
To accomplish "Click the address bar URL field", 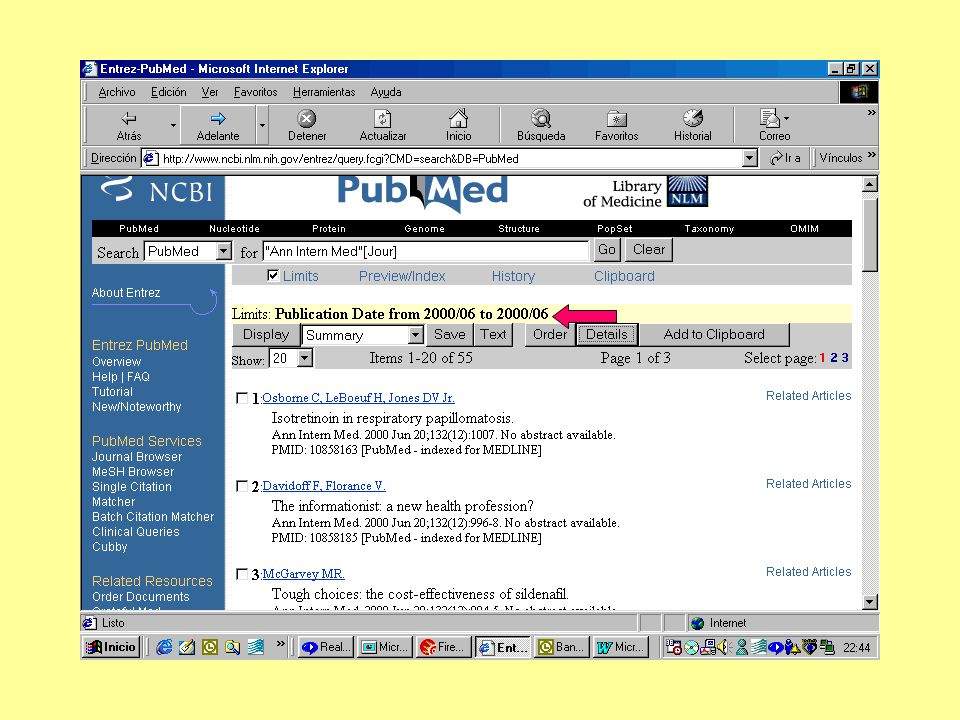I will tap(451, 159).
